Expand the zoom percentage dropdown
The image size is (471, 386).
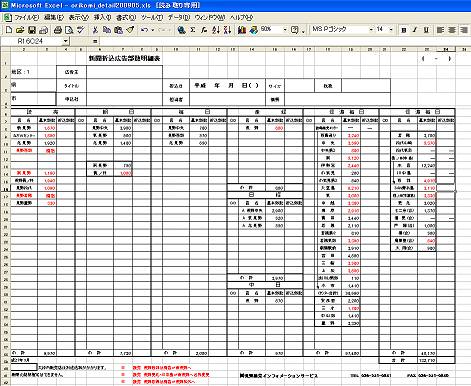point(285,30)
